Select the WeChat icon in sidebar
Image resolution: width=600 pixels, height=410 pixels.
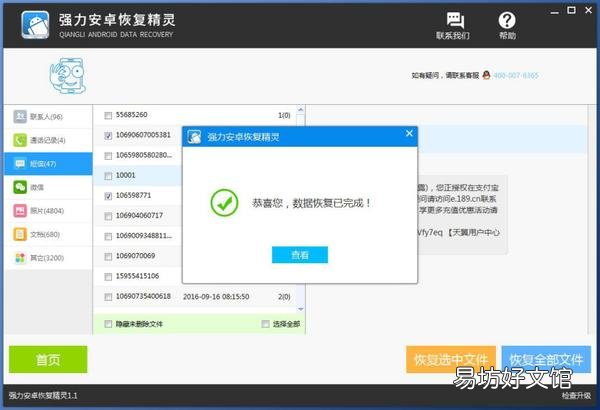point(20,187)
